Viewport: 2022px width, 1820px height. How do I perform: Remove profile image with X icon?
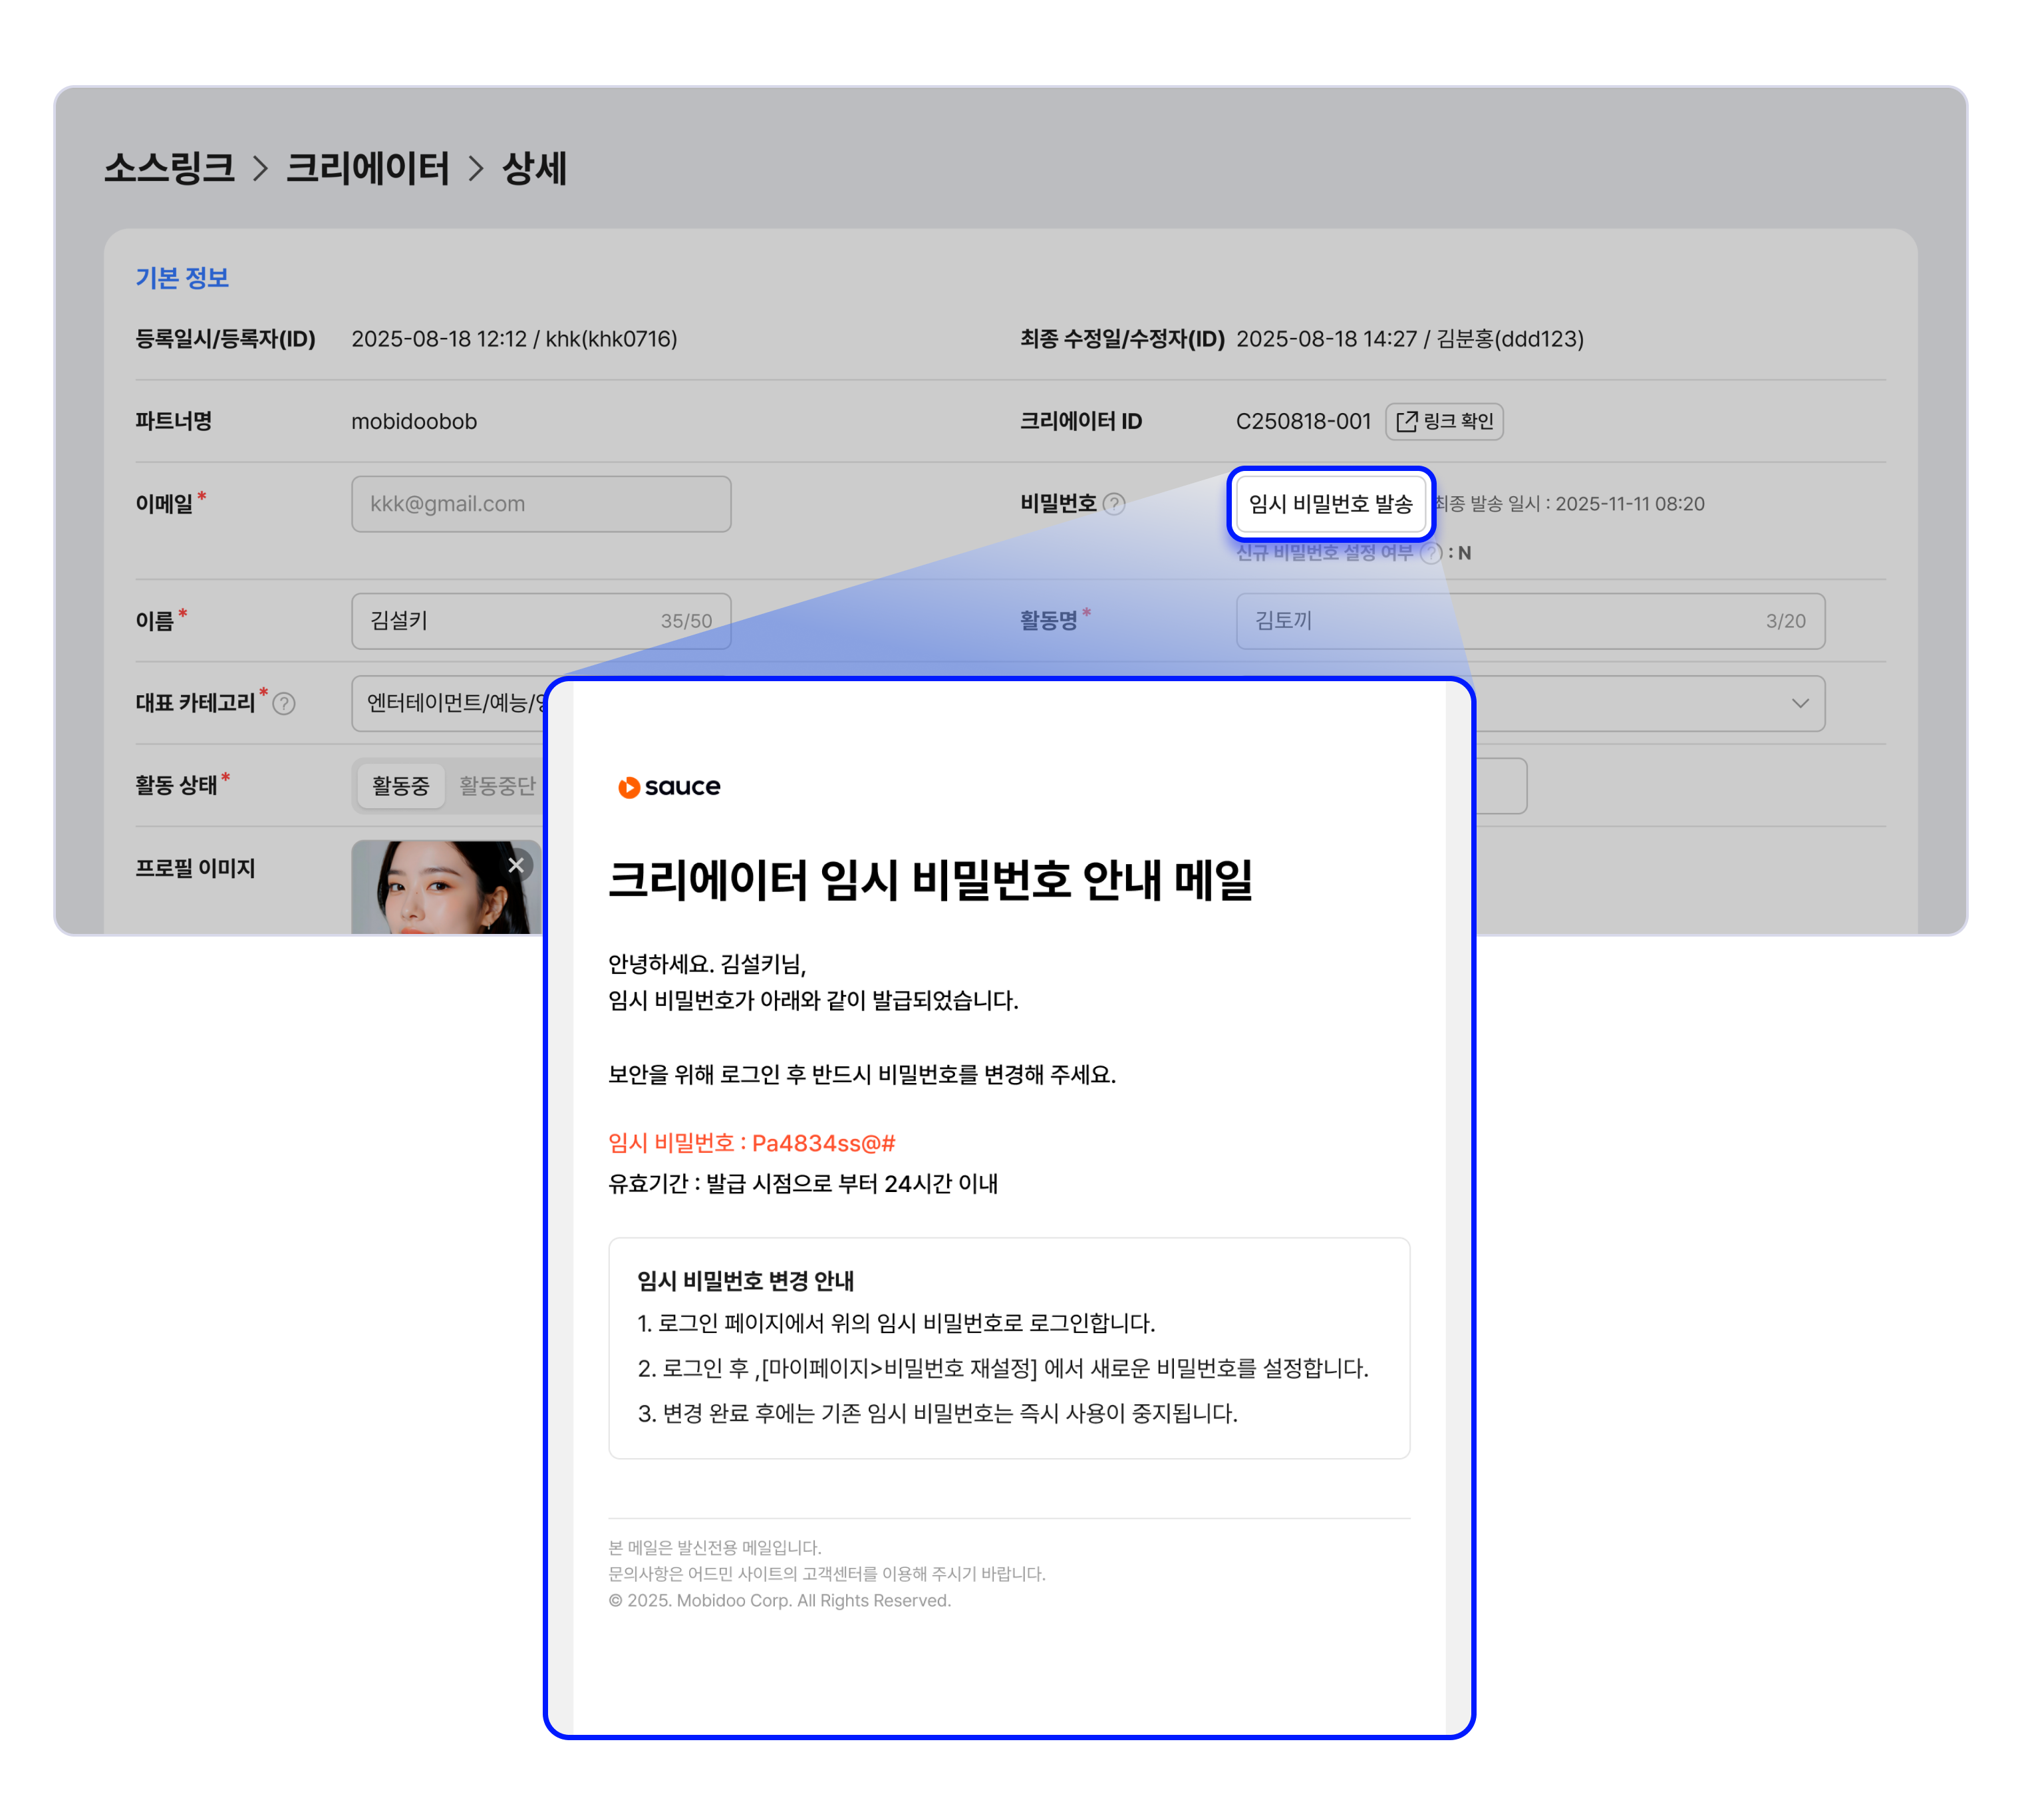pos(516,865)
